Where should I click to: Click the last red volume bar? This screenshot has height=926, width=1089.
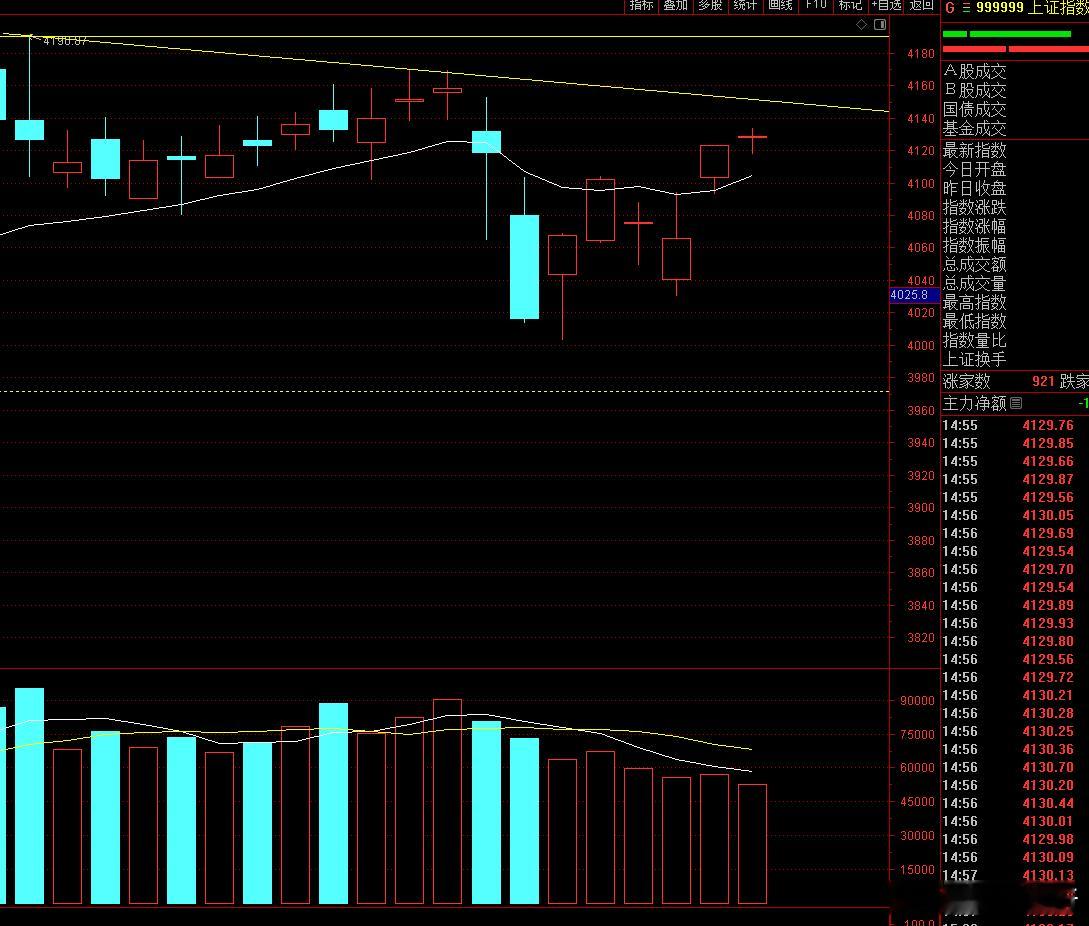(752, 844)
